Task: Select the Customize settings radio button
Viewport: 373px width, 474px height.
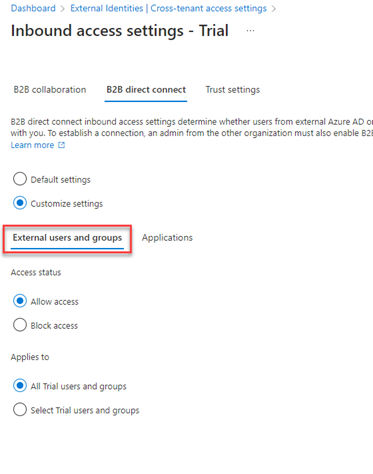Action: point(20,203)
